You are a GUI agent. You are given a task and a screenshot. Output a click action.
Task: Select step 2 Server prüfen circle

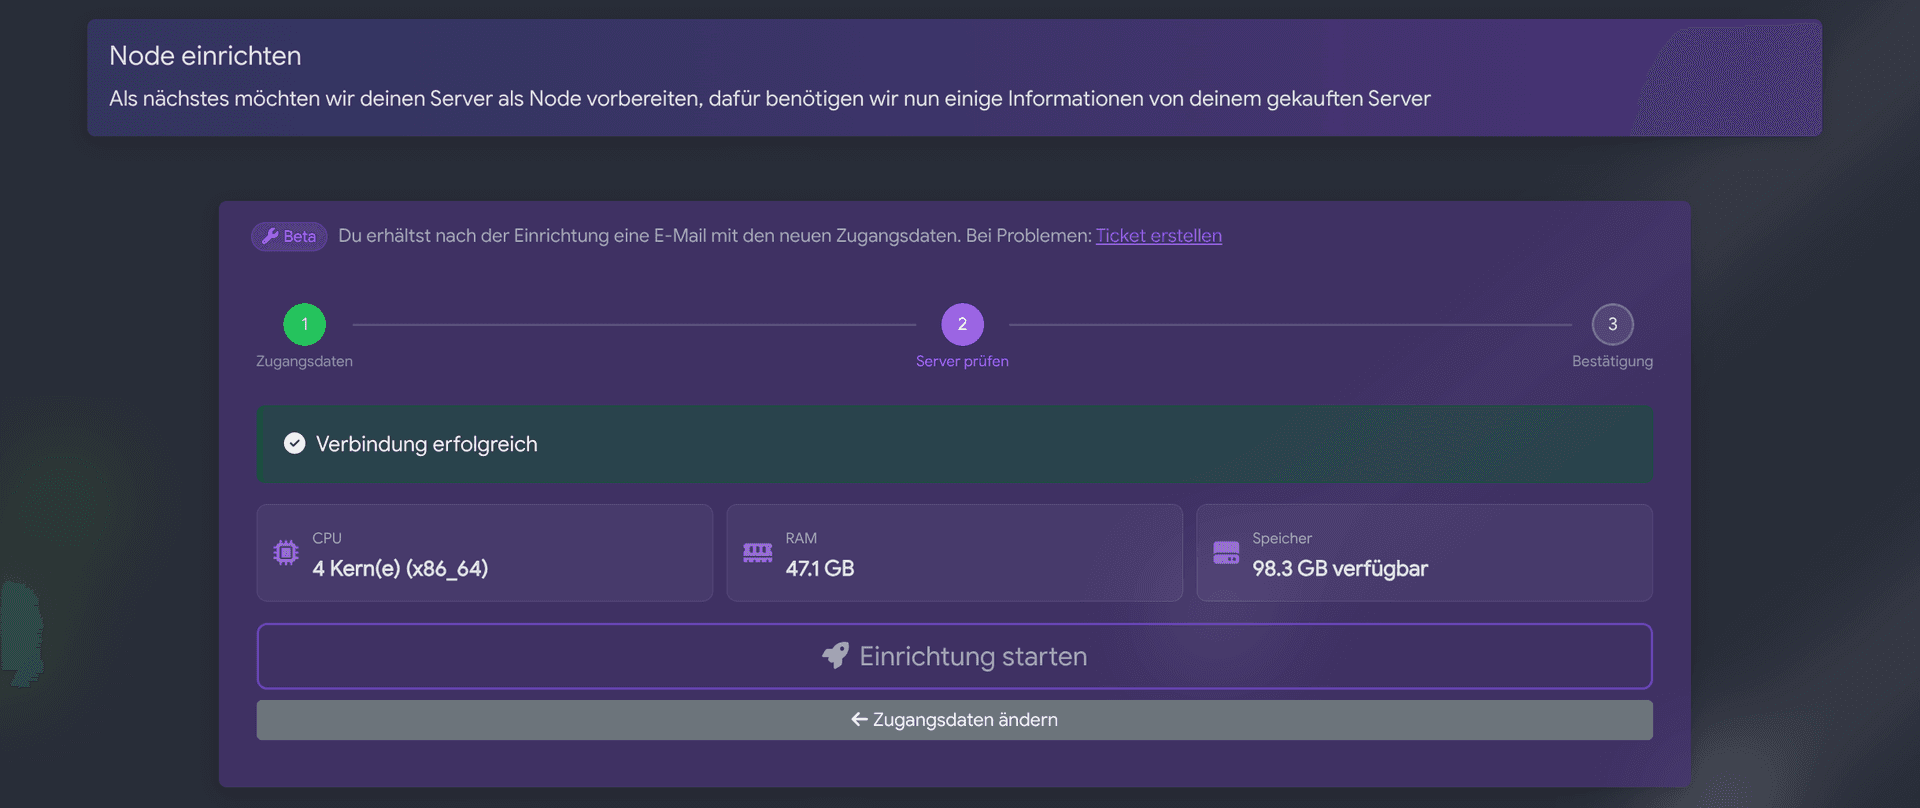(x=962, y=324)
